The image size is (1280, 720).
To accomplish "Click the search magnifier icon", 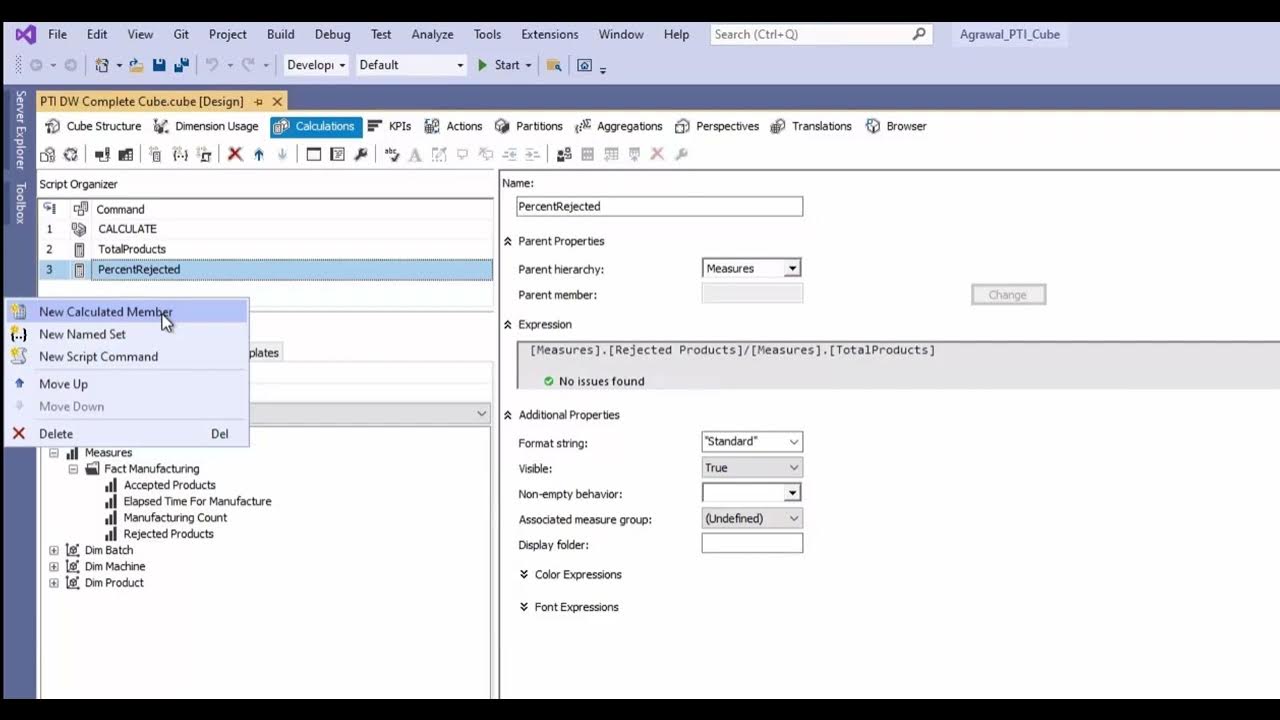I will pos(919,34).
